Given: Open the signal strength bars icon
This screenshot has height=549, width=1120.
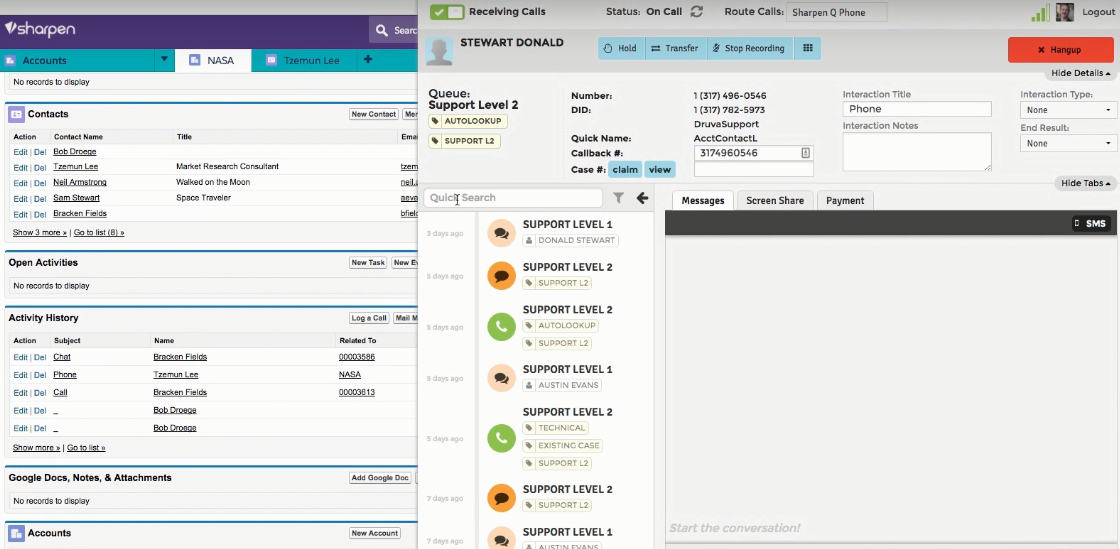Looking at the screenshot, I should (1041, 12).
